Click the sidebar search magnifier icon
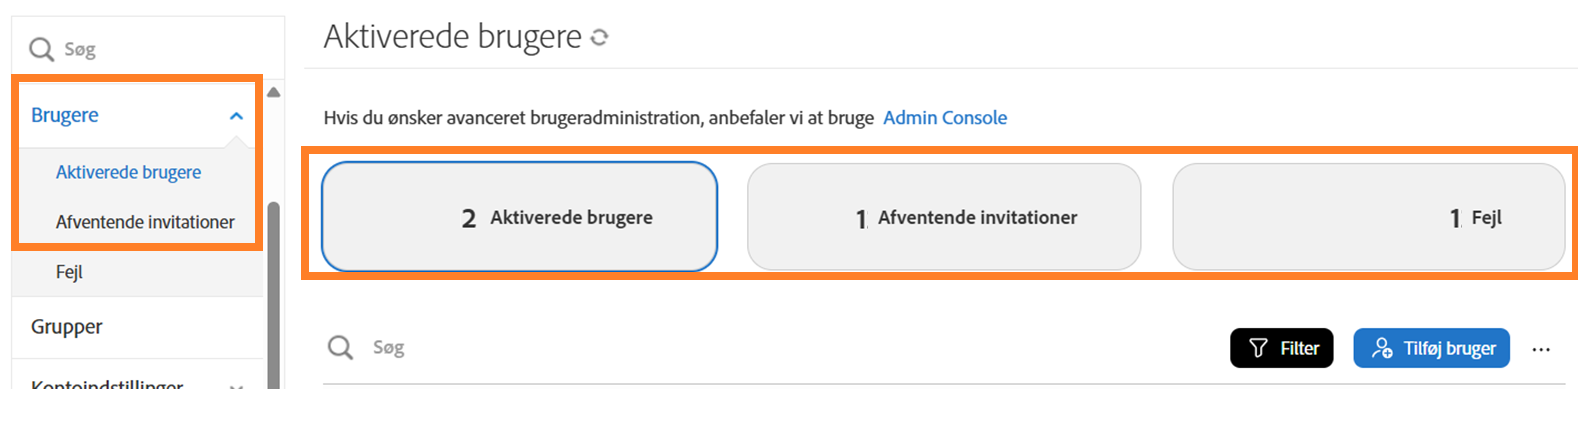1578x445 pixels. [x=41, y=49]
